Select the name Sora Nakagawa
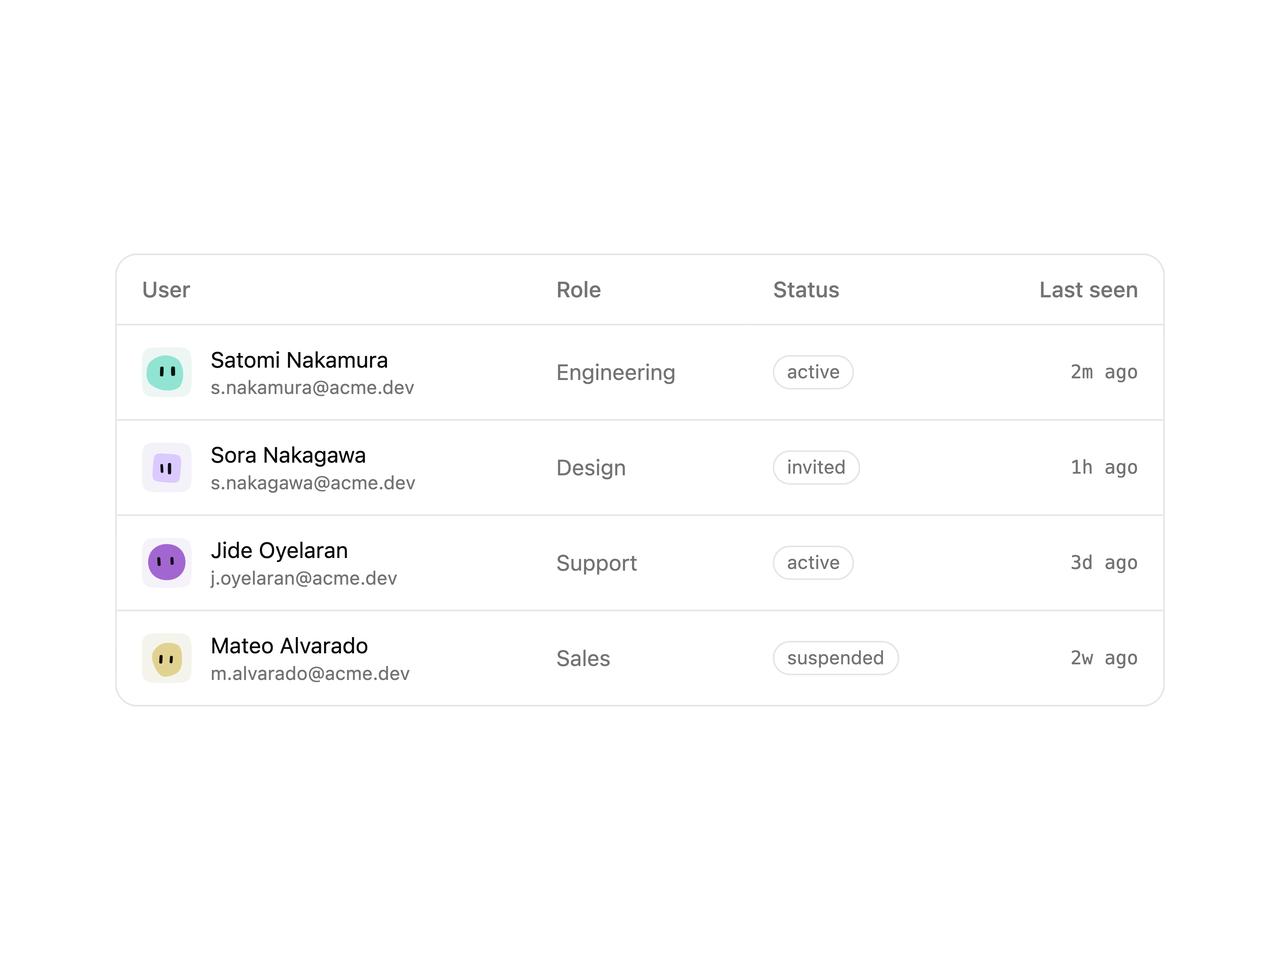Viewport: 1280px width, 960px height. click(288, 455)
